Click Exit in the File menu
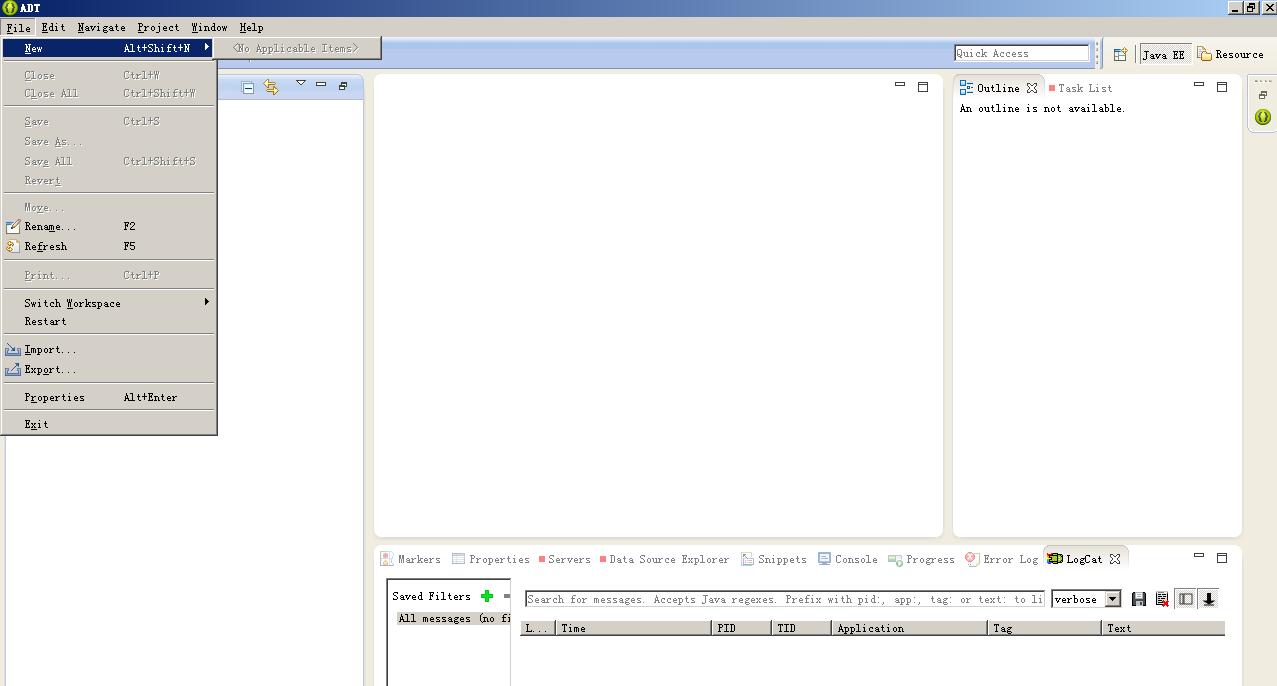 pyautogui.click(x=108, y=425)
